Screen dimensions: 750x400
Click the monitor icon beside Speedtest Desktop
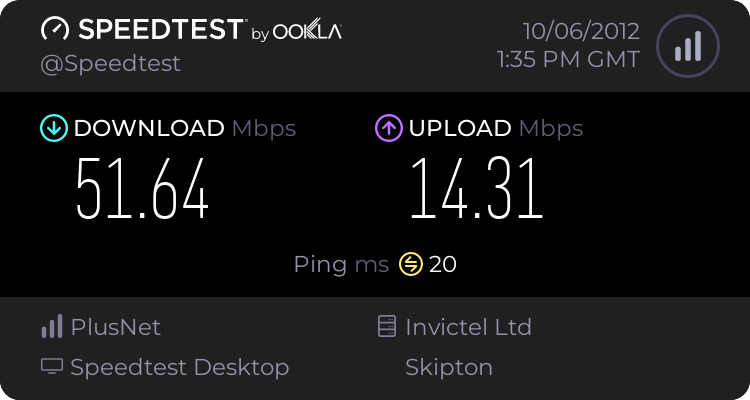pyautogui.click(x=52, y=367)
